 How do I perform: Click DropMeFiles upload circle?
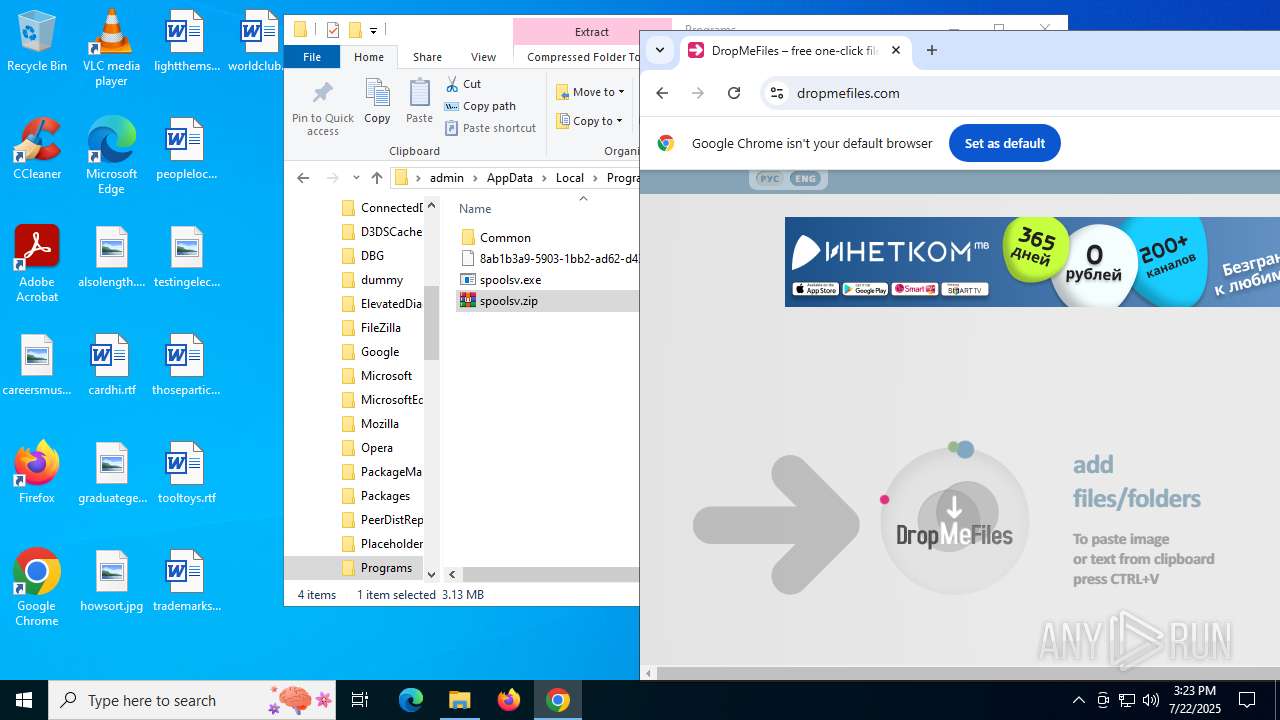954,520
